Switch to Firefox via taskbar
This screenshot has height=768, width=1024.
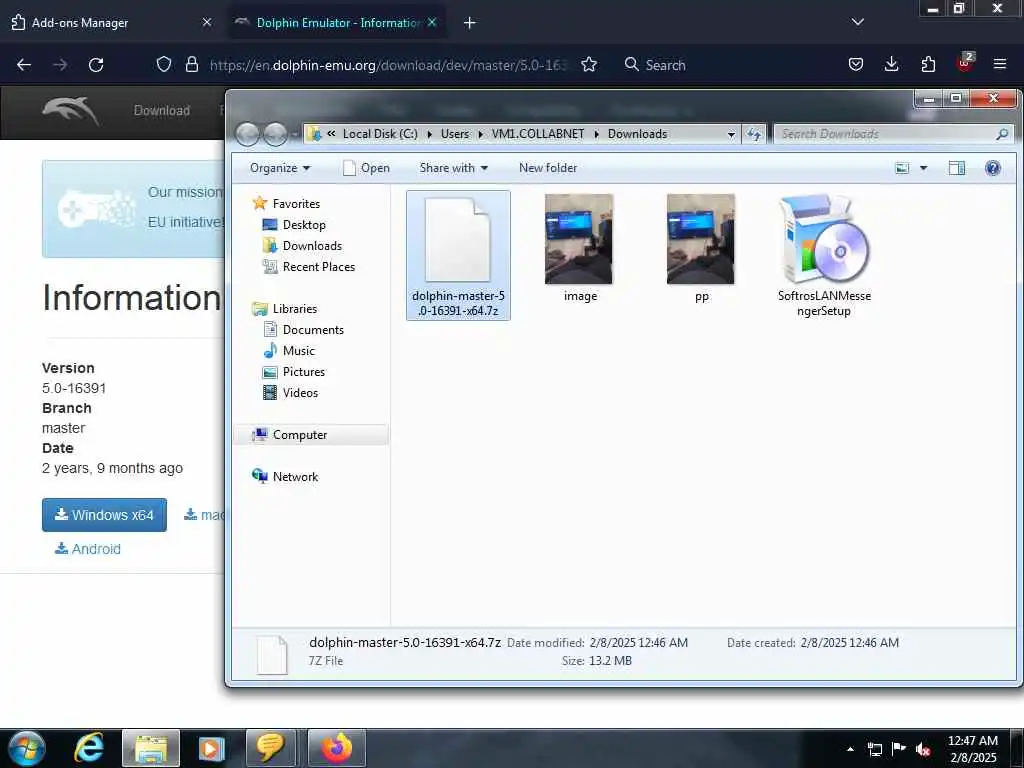point(336,748)
